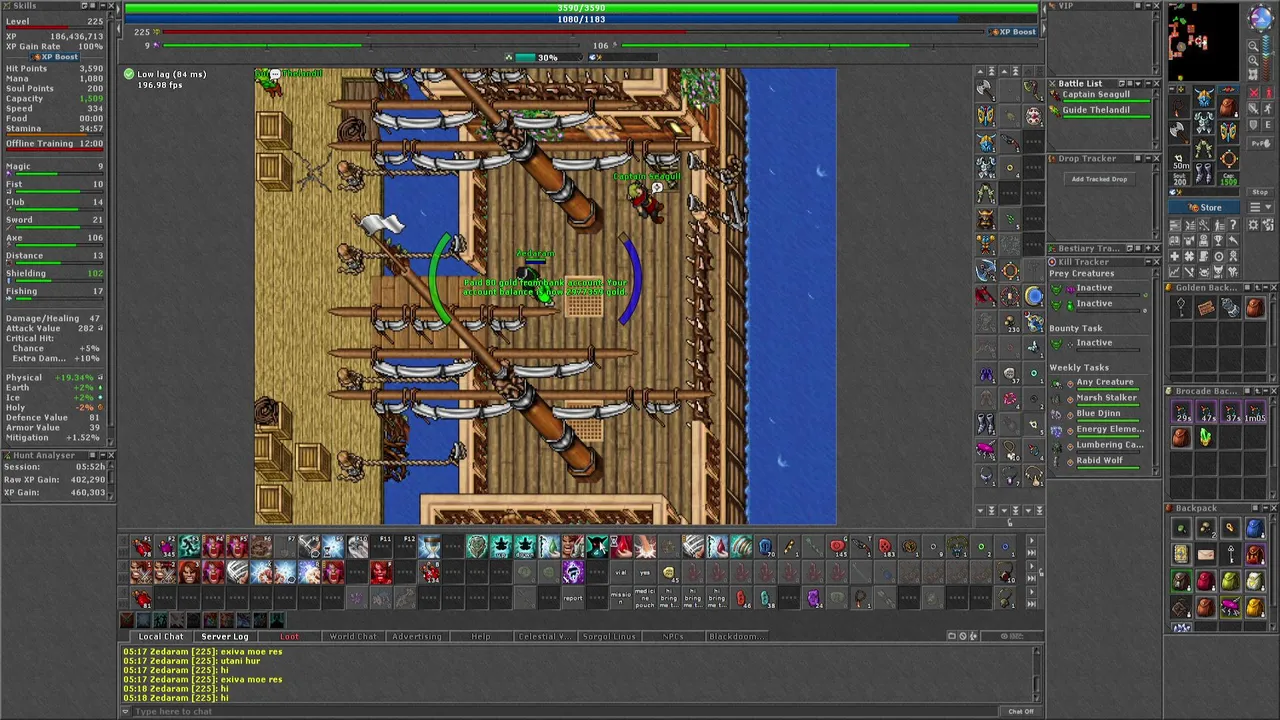Click the Add Tracked Drop button
Viewport: 1280px width, 720px height.
(1100, 179)
